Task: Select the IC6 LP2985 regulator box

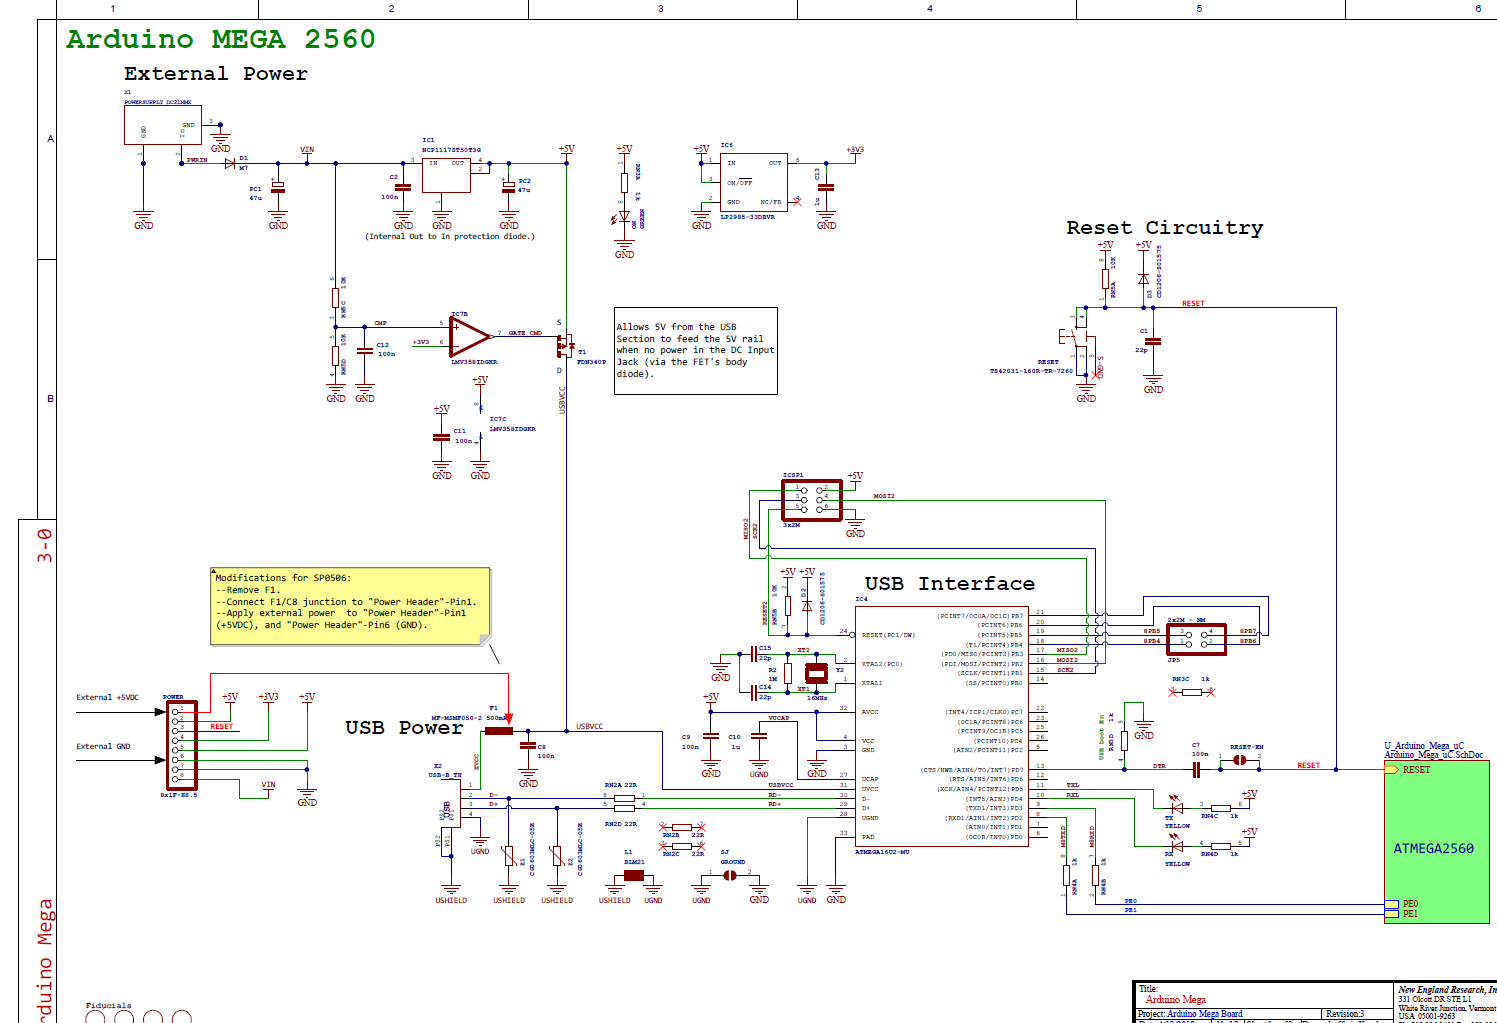Action: tap(755, 180)
